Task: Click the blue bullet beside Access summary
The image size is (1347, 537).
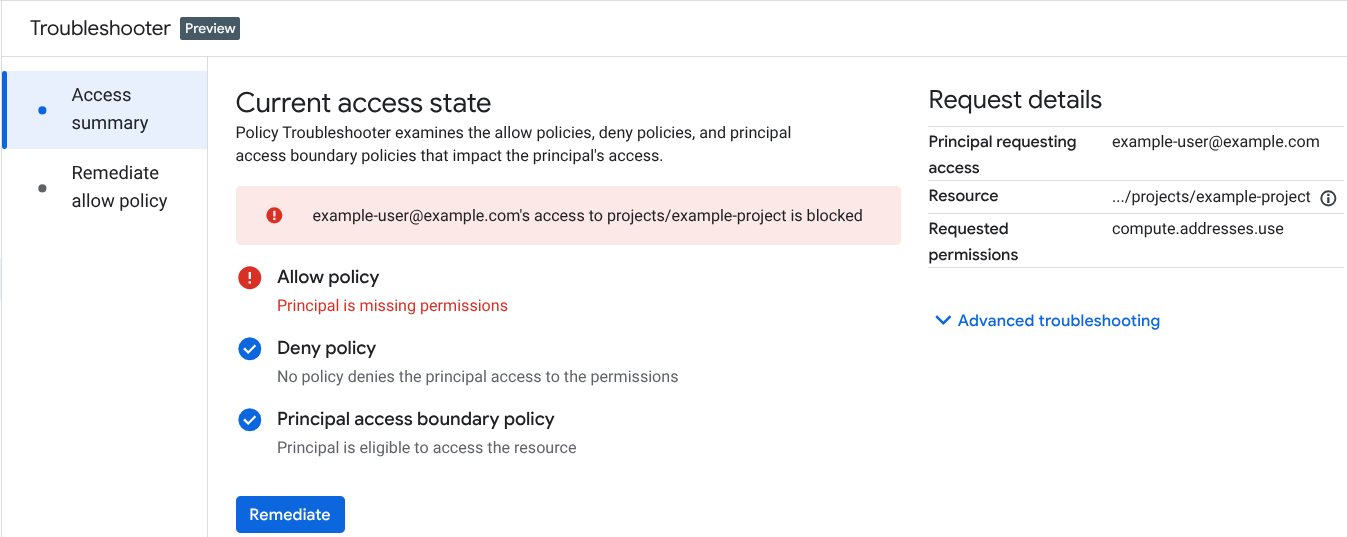Action: [x=42, y=110]
